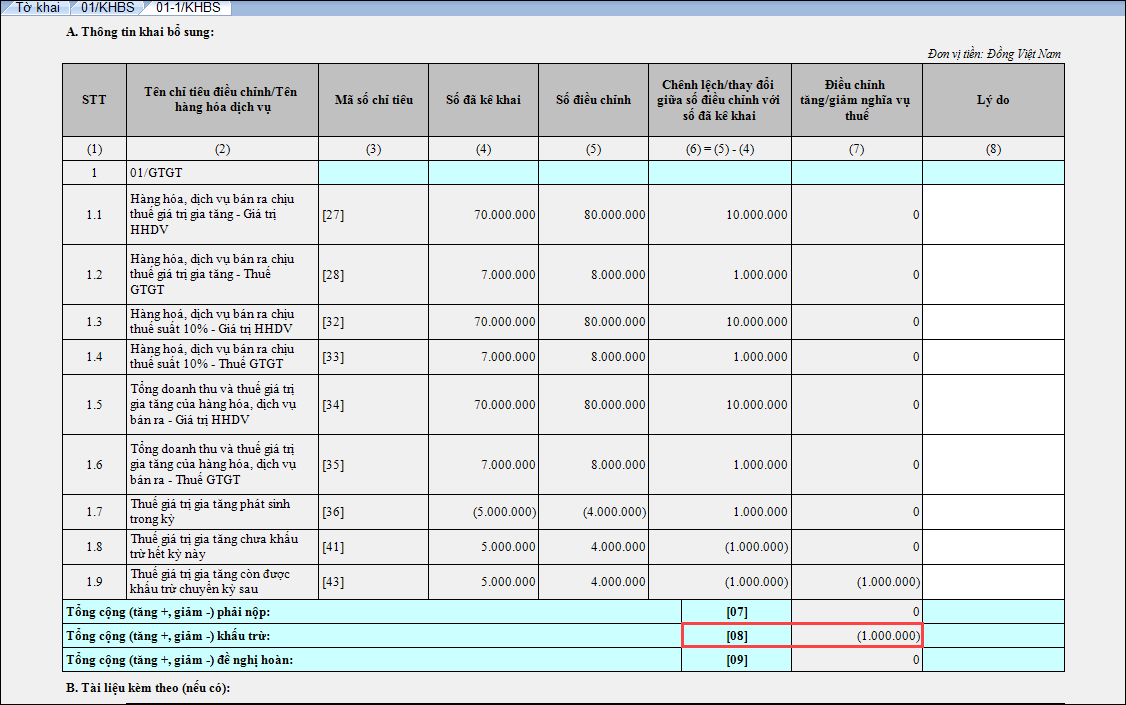Click the [07] phải nộp total value
The image size is (1126, 705).
point(857,611)
